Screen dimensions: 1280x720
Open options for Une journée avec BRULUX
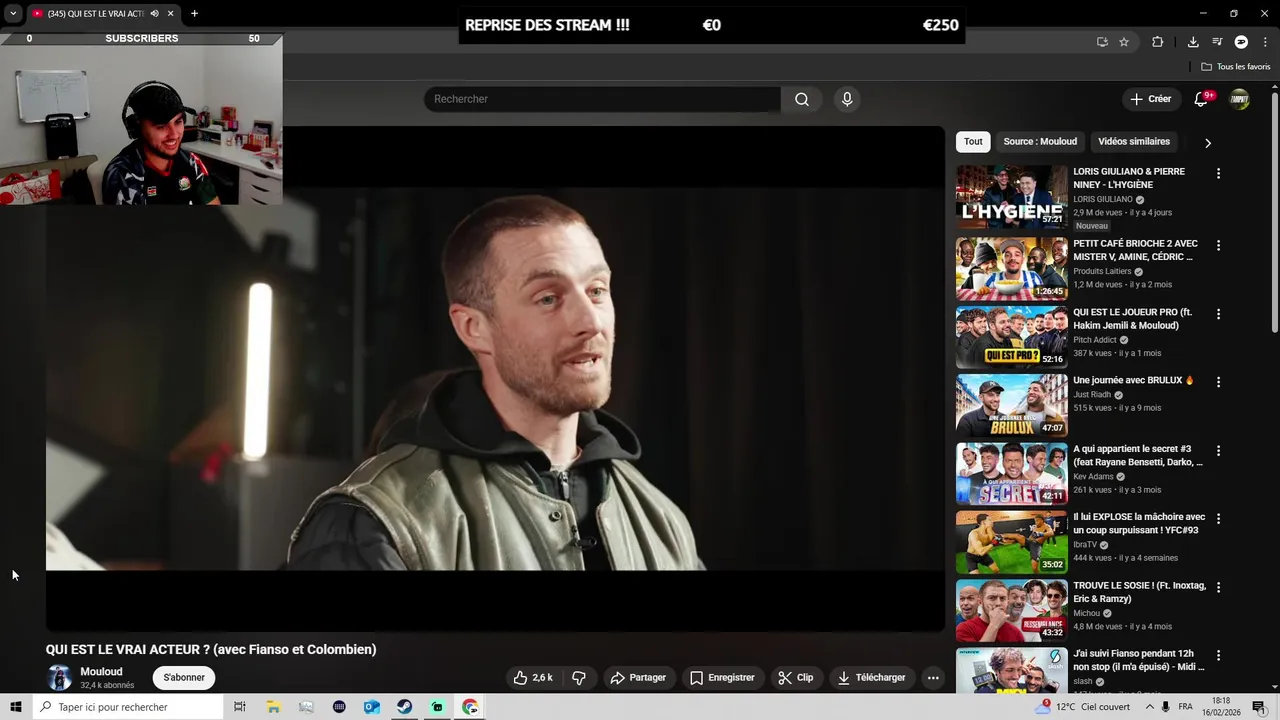coord(1218,381)
